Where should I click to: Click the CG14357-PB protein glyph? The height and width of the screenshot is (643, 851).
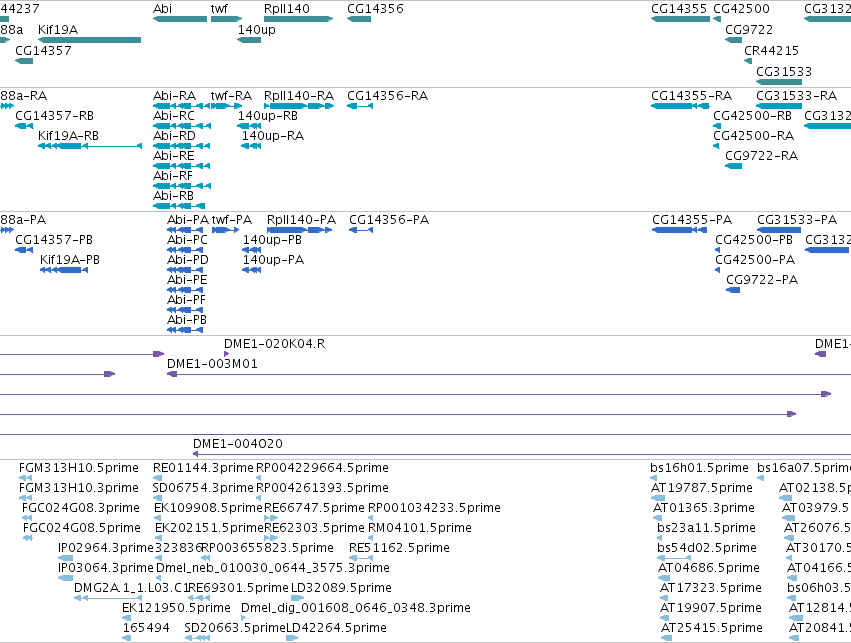pyautogui.click(x=24, y=250)
